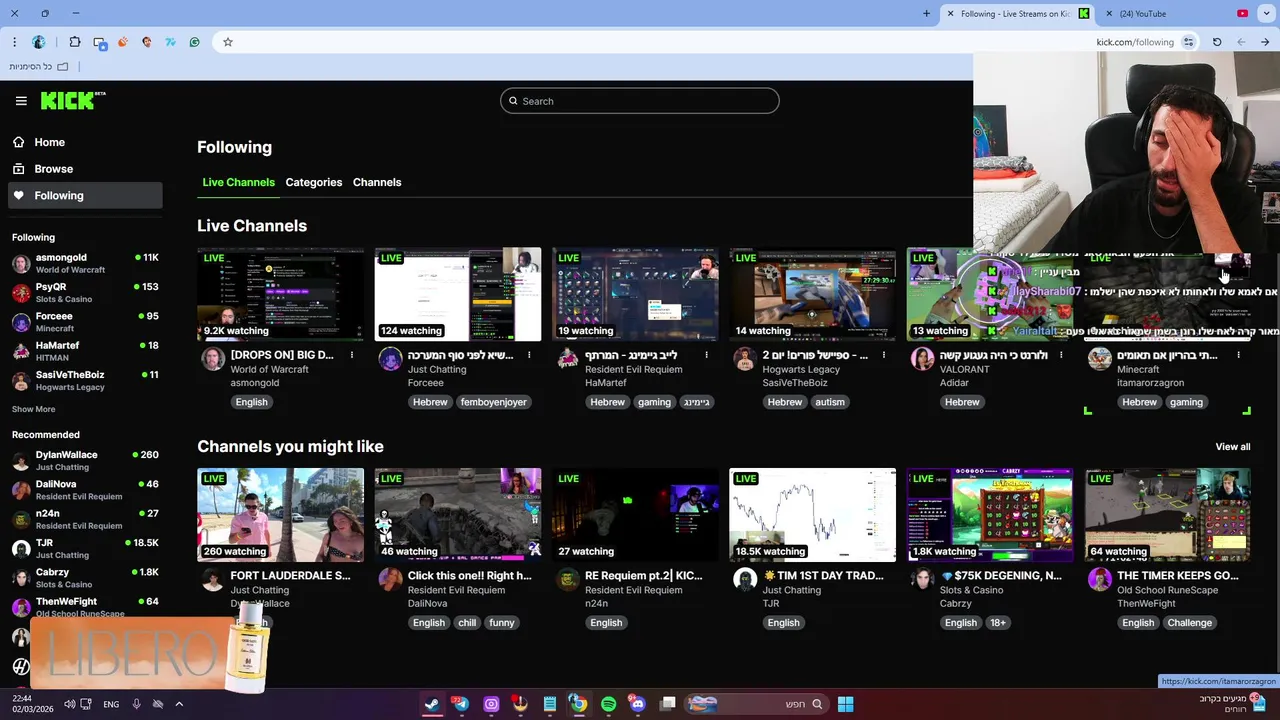1280x720 pixels.
Task: Click TJR channel avatar under stream card
Action: tap(744, 579)
